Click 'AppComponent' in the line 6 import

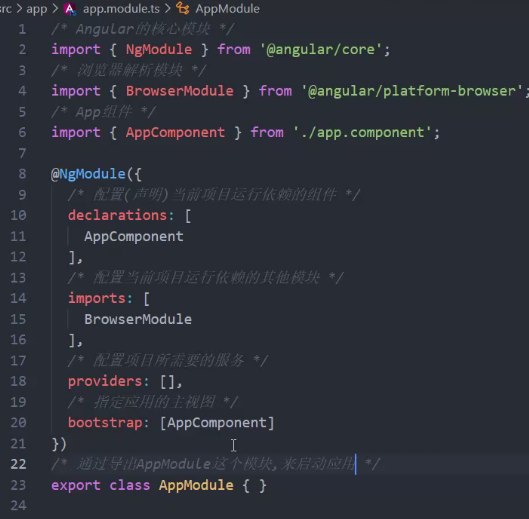pyautogui.click(x=175, y=133)
